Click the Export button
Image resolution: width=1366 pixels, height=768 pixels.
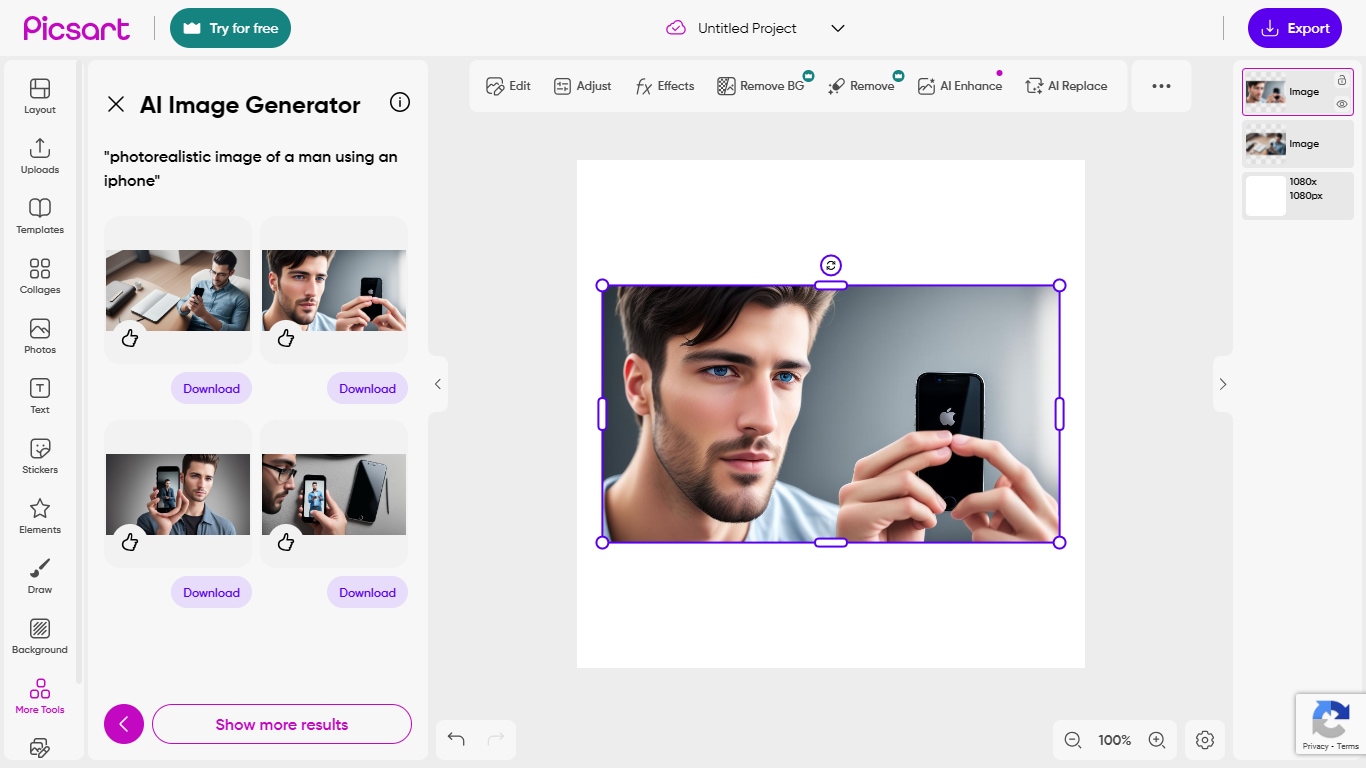tap(1294, 28)
